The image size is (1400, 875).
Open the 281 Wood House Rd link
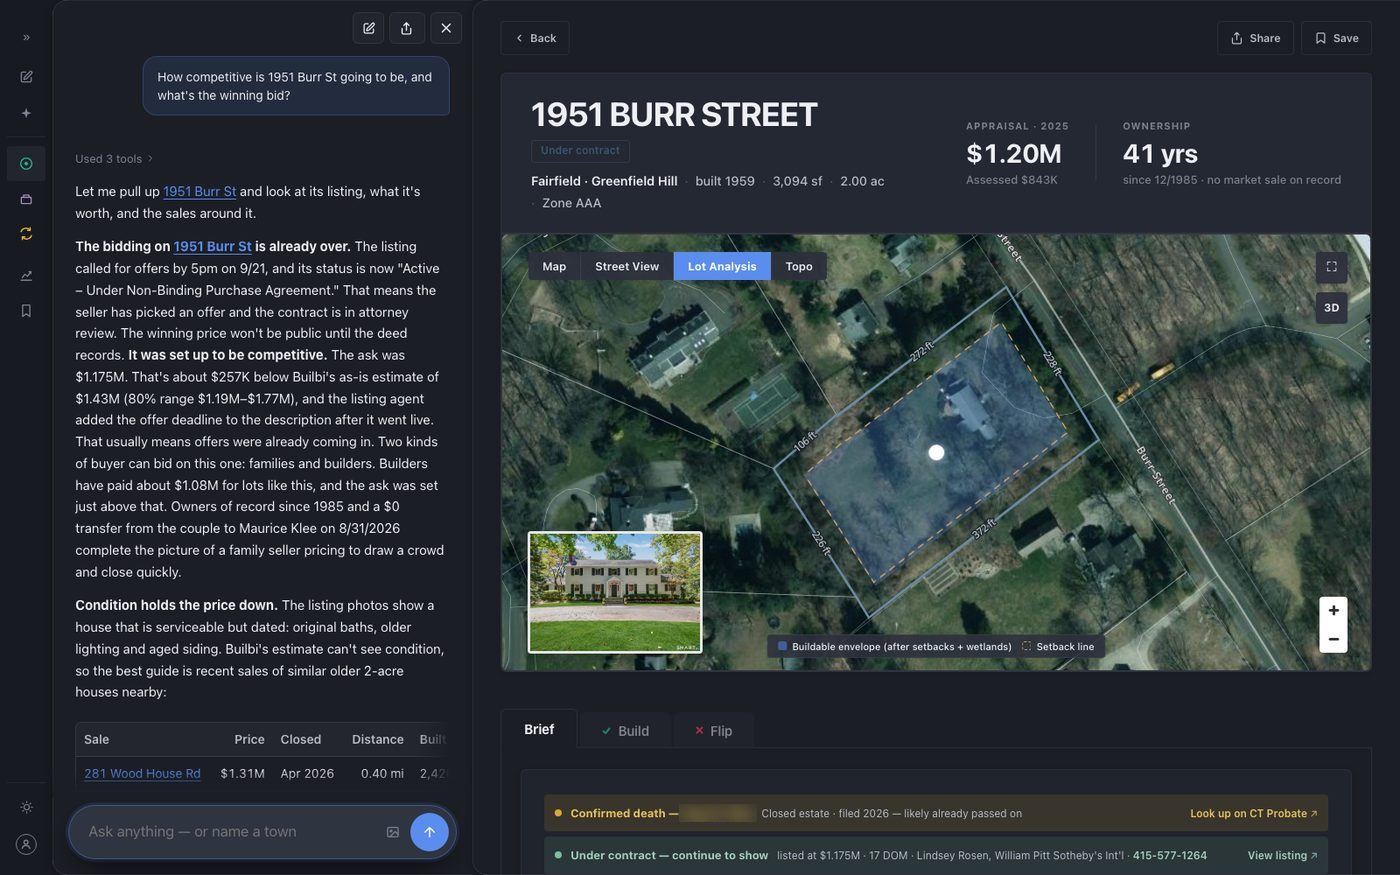pos(142,773)
